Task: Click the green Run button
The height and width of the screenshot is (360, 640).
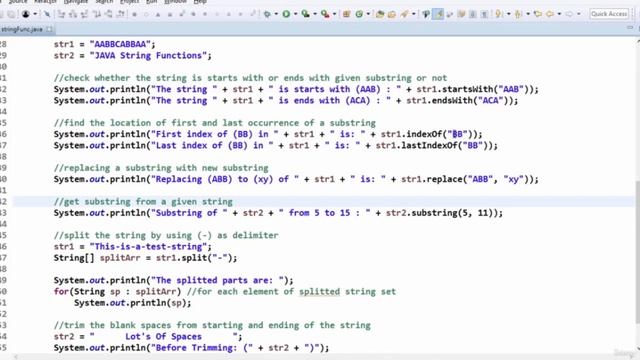Action: point(286,14)
